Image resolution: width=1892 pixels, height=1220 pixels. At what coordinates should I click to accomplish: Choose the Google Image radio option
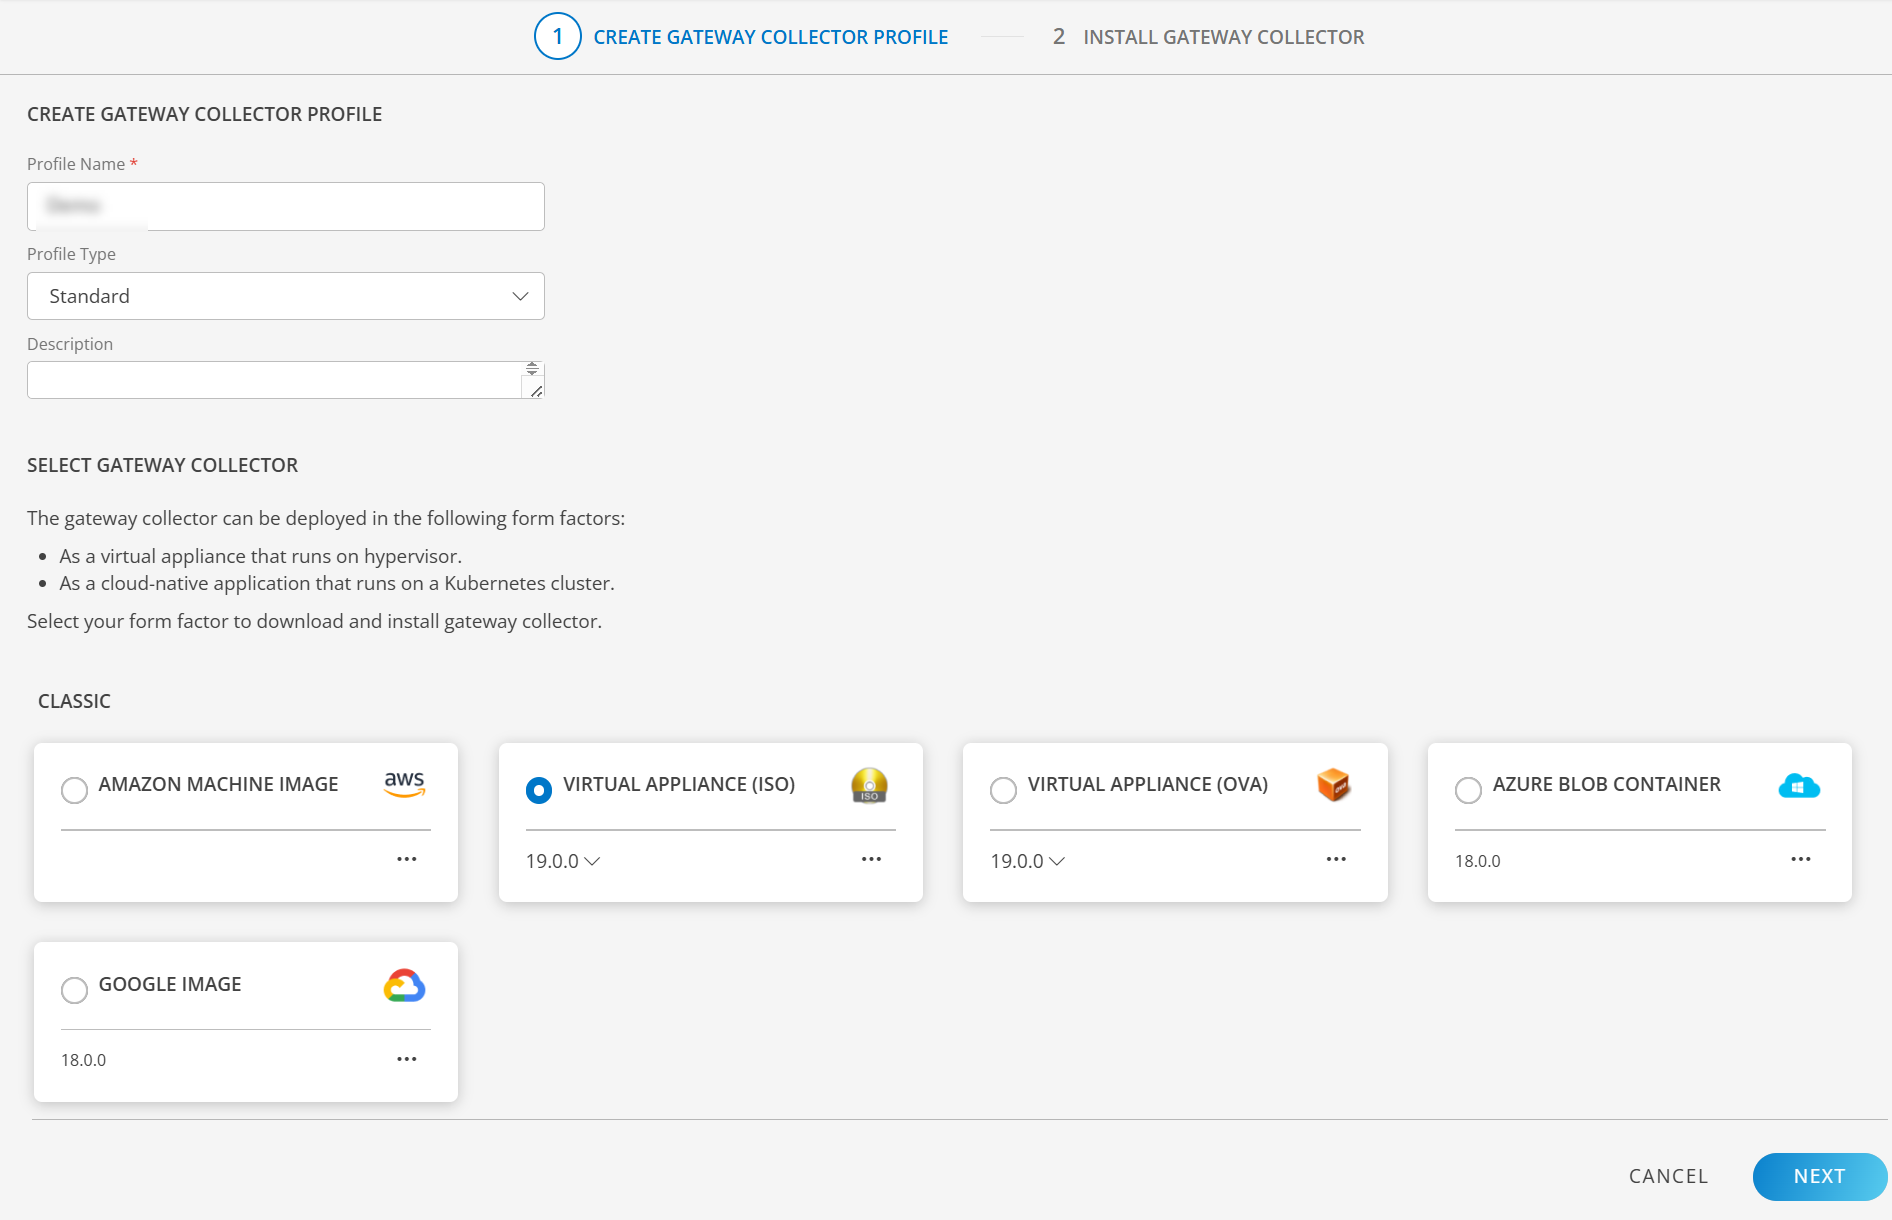point(74,990)
